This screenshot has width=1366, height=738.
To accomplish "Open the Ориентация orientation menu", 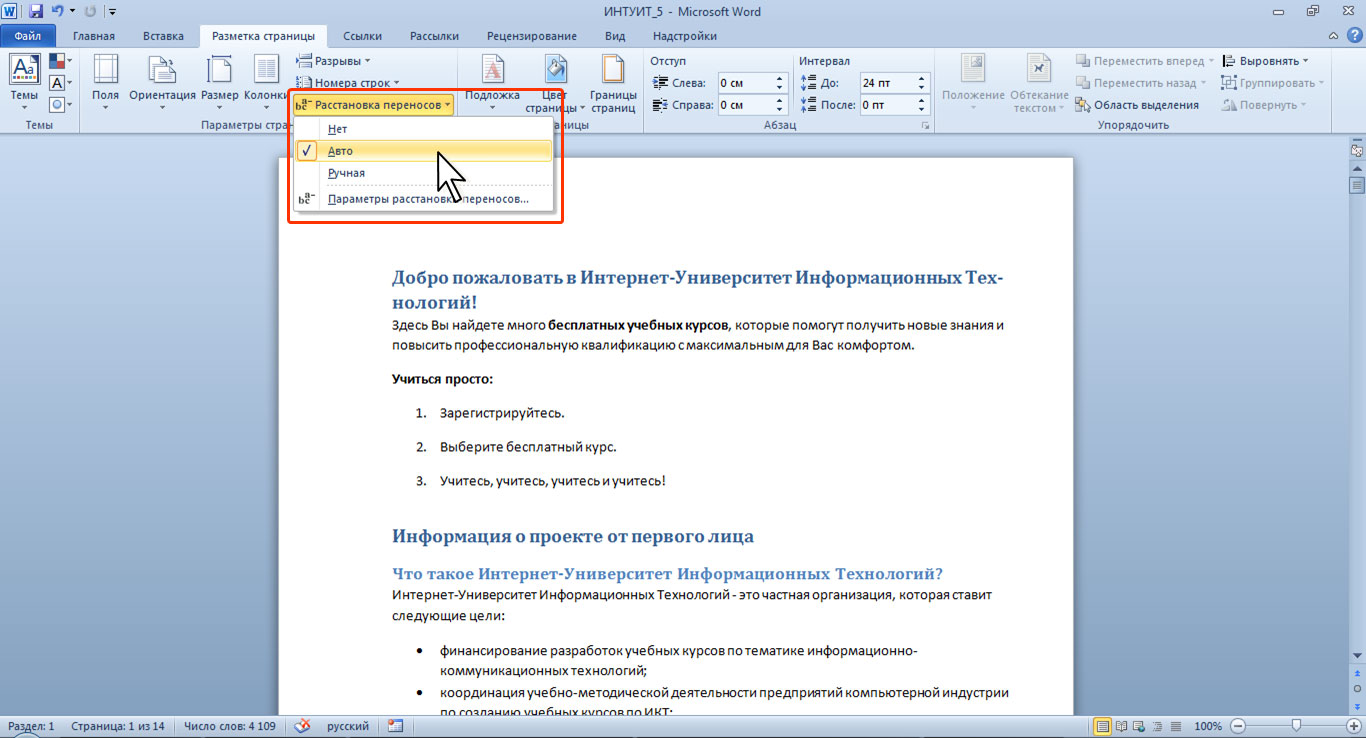I will [x=162, y=82].
